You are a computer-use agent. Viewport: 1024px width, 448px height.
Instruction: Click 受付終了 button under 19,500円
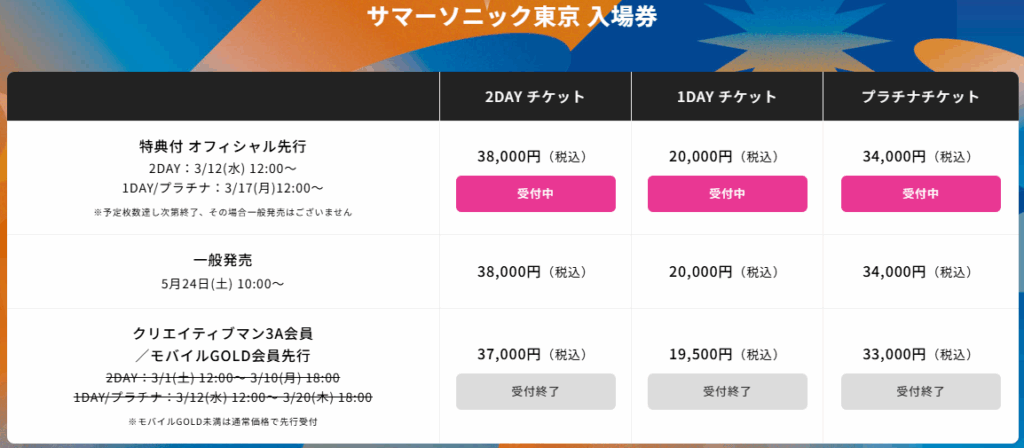(728, 392)
